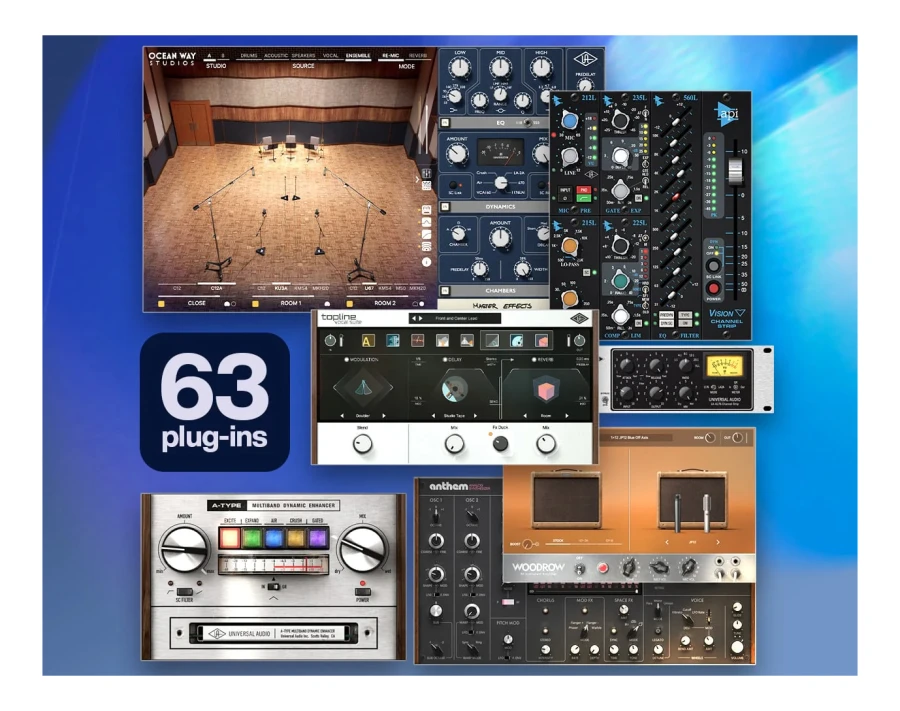Click the red lit switch on Woodrow amp panel
The width and height of the screenshot is (900, 711).
603,568
